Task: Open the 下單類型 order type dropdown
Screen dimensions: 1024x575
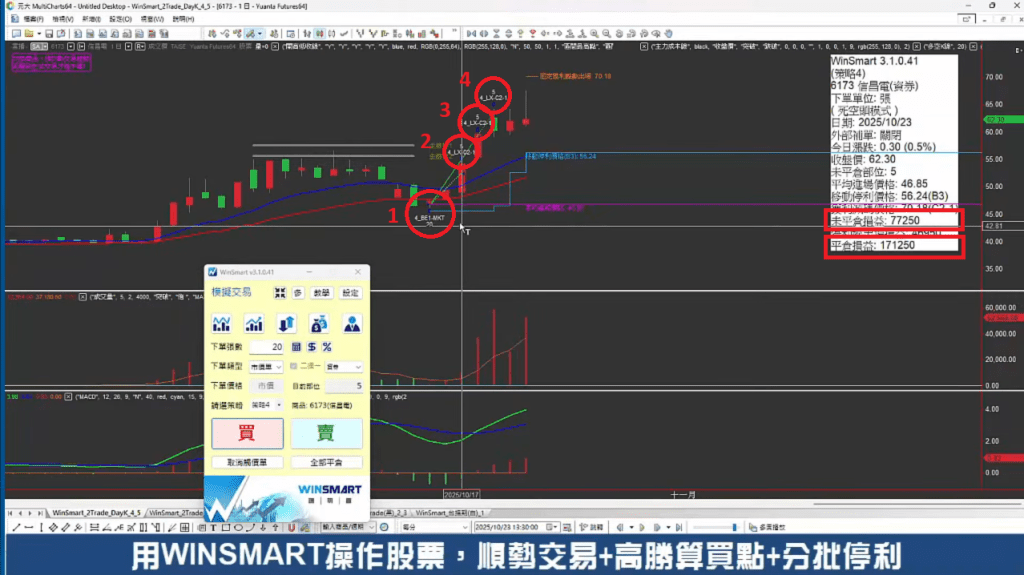Action: [x=264, y=367]
